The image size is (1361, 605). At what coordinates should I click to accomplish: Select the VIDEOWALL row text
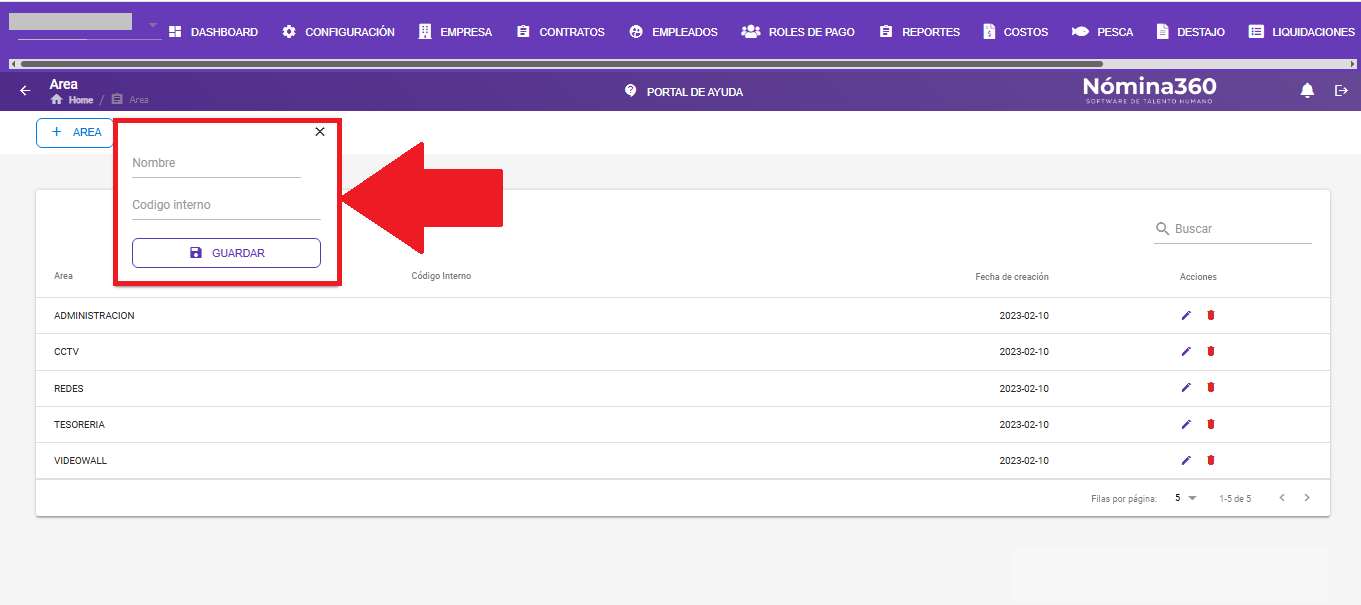[80, 461]
